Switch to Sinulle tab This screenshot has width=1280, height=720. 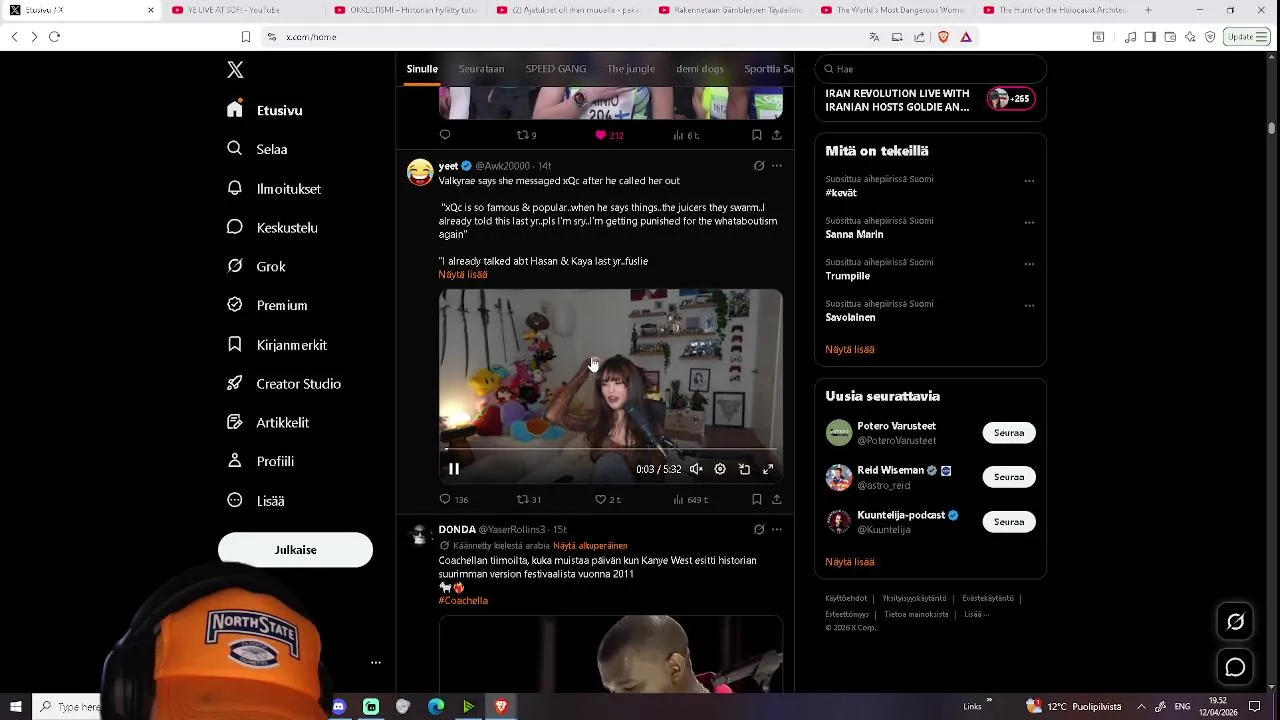(422, 69)
